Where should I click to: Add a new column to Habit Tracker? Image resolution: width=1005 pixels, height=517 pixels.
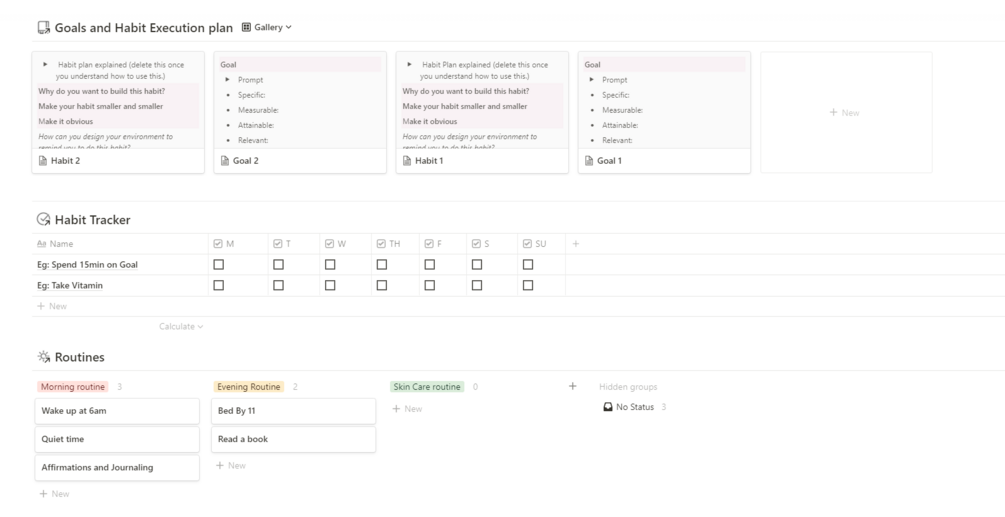click(x=575, y=244)
